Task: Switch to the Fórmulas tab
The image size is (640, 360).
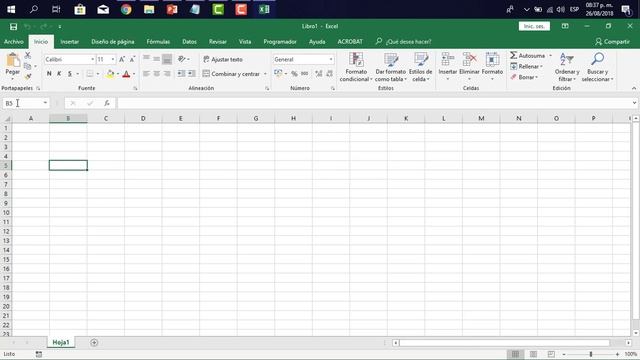Action: coord(158,42)
